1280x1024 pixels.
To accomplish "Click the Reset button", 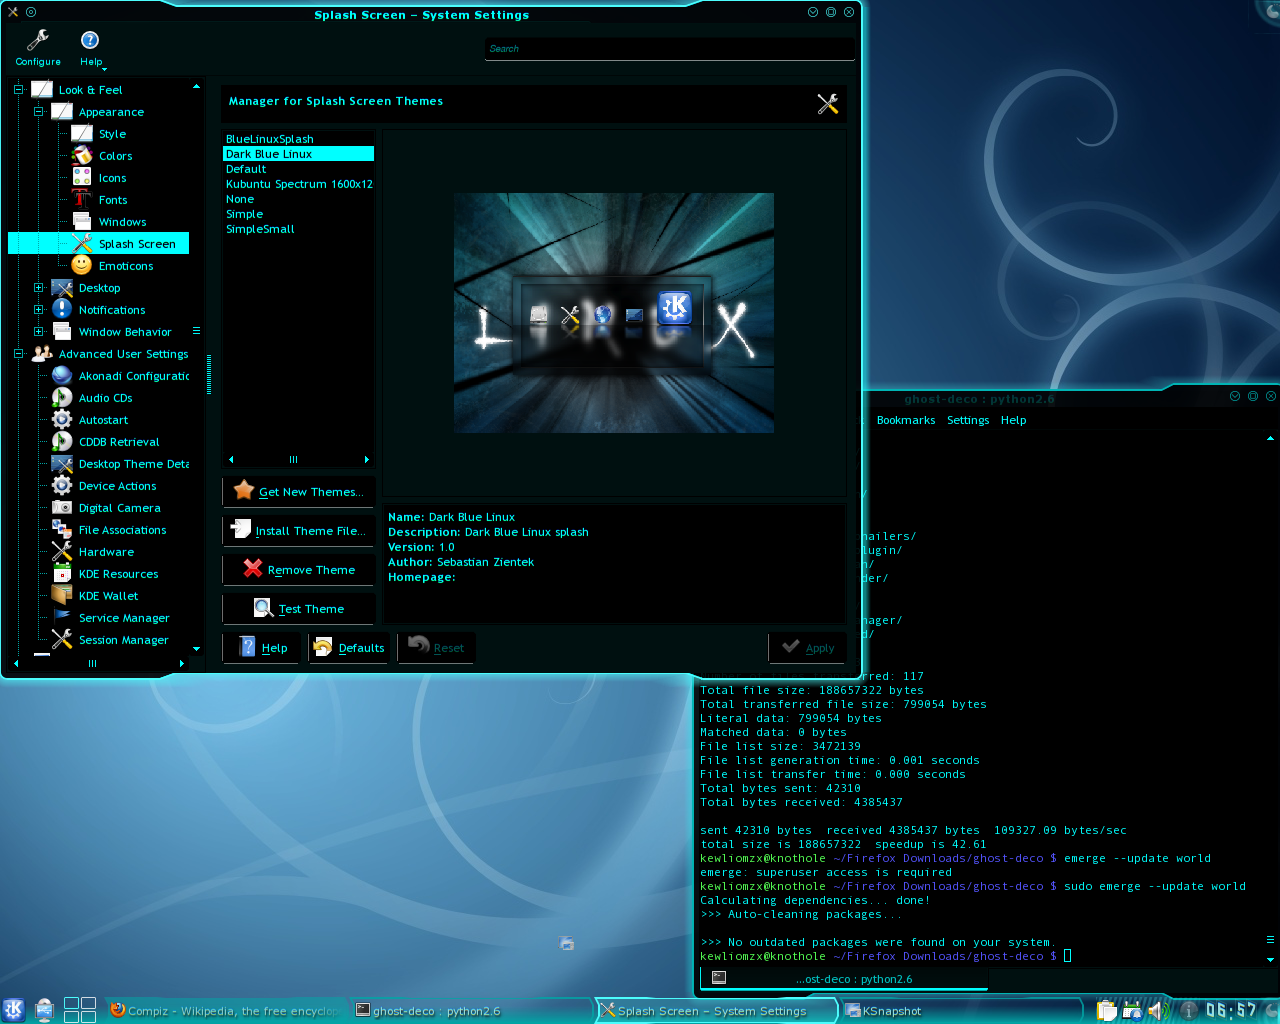I will pos(437,648).
